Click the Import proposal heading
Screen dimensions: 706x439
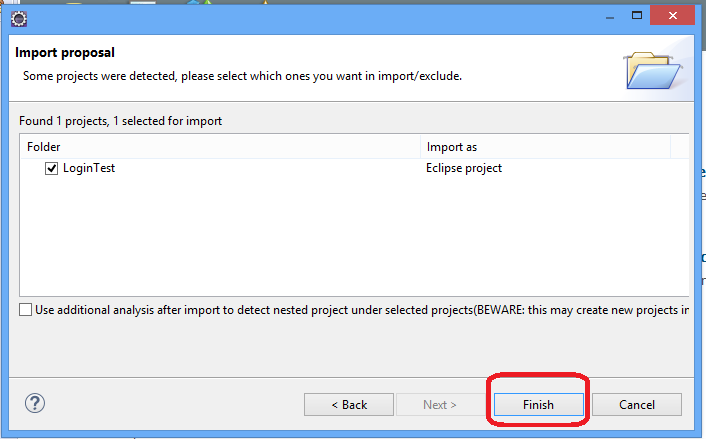(x=65, y=53)
